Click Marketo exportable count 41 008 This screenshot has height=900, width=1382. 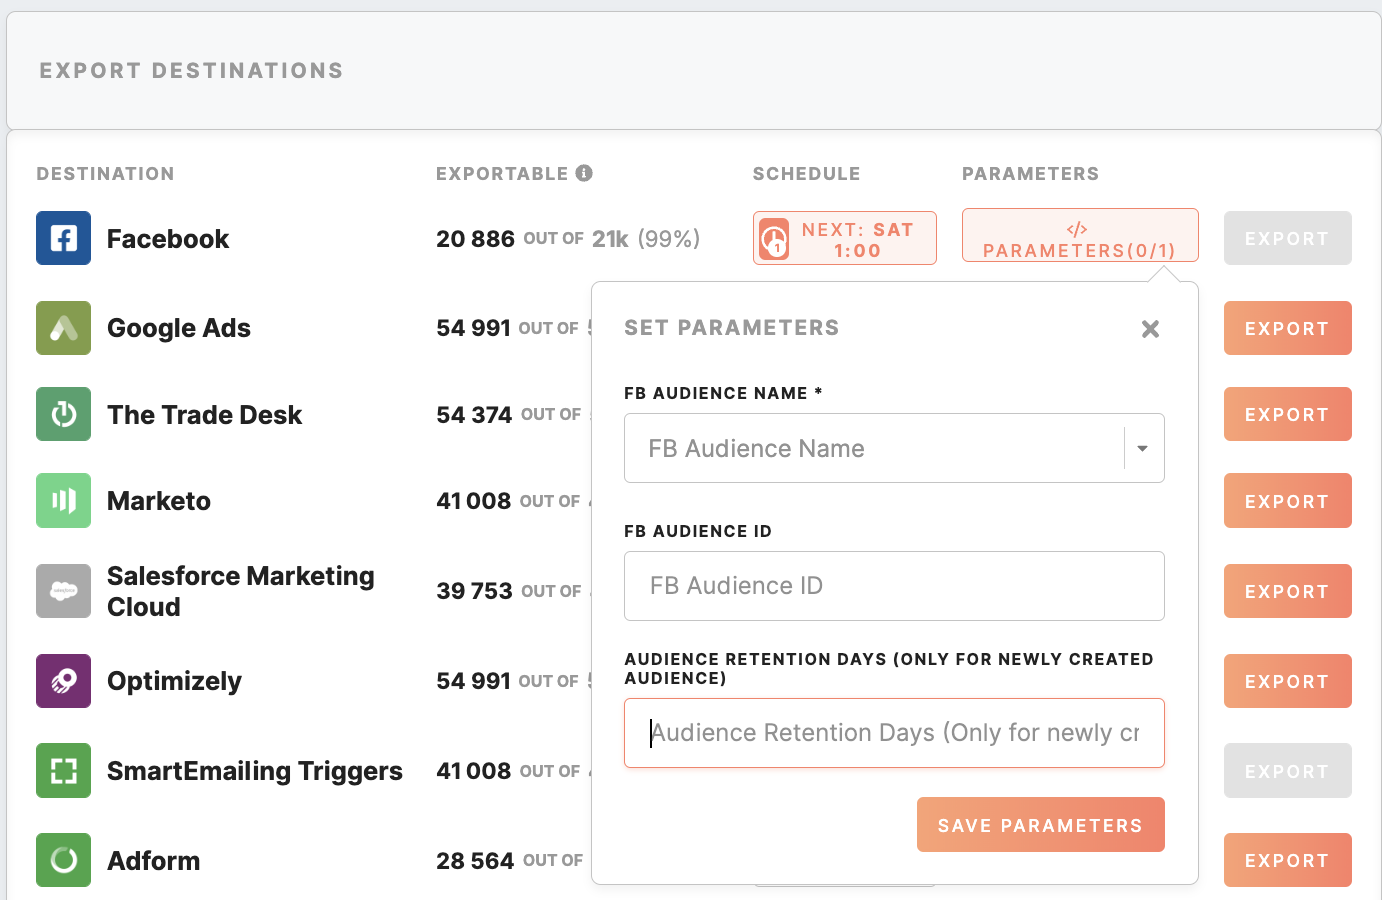pyautogui.click(x=473, y=501)
